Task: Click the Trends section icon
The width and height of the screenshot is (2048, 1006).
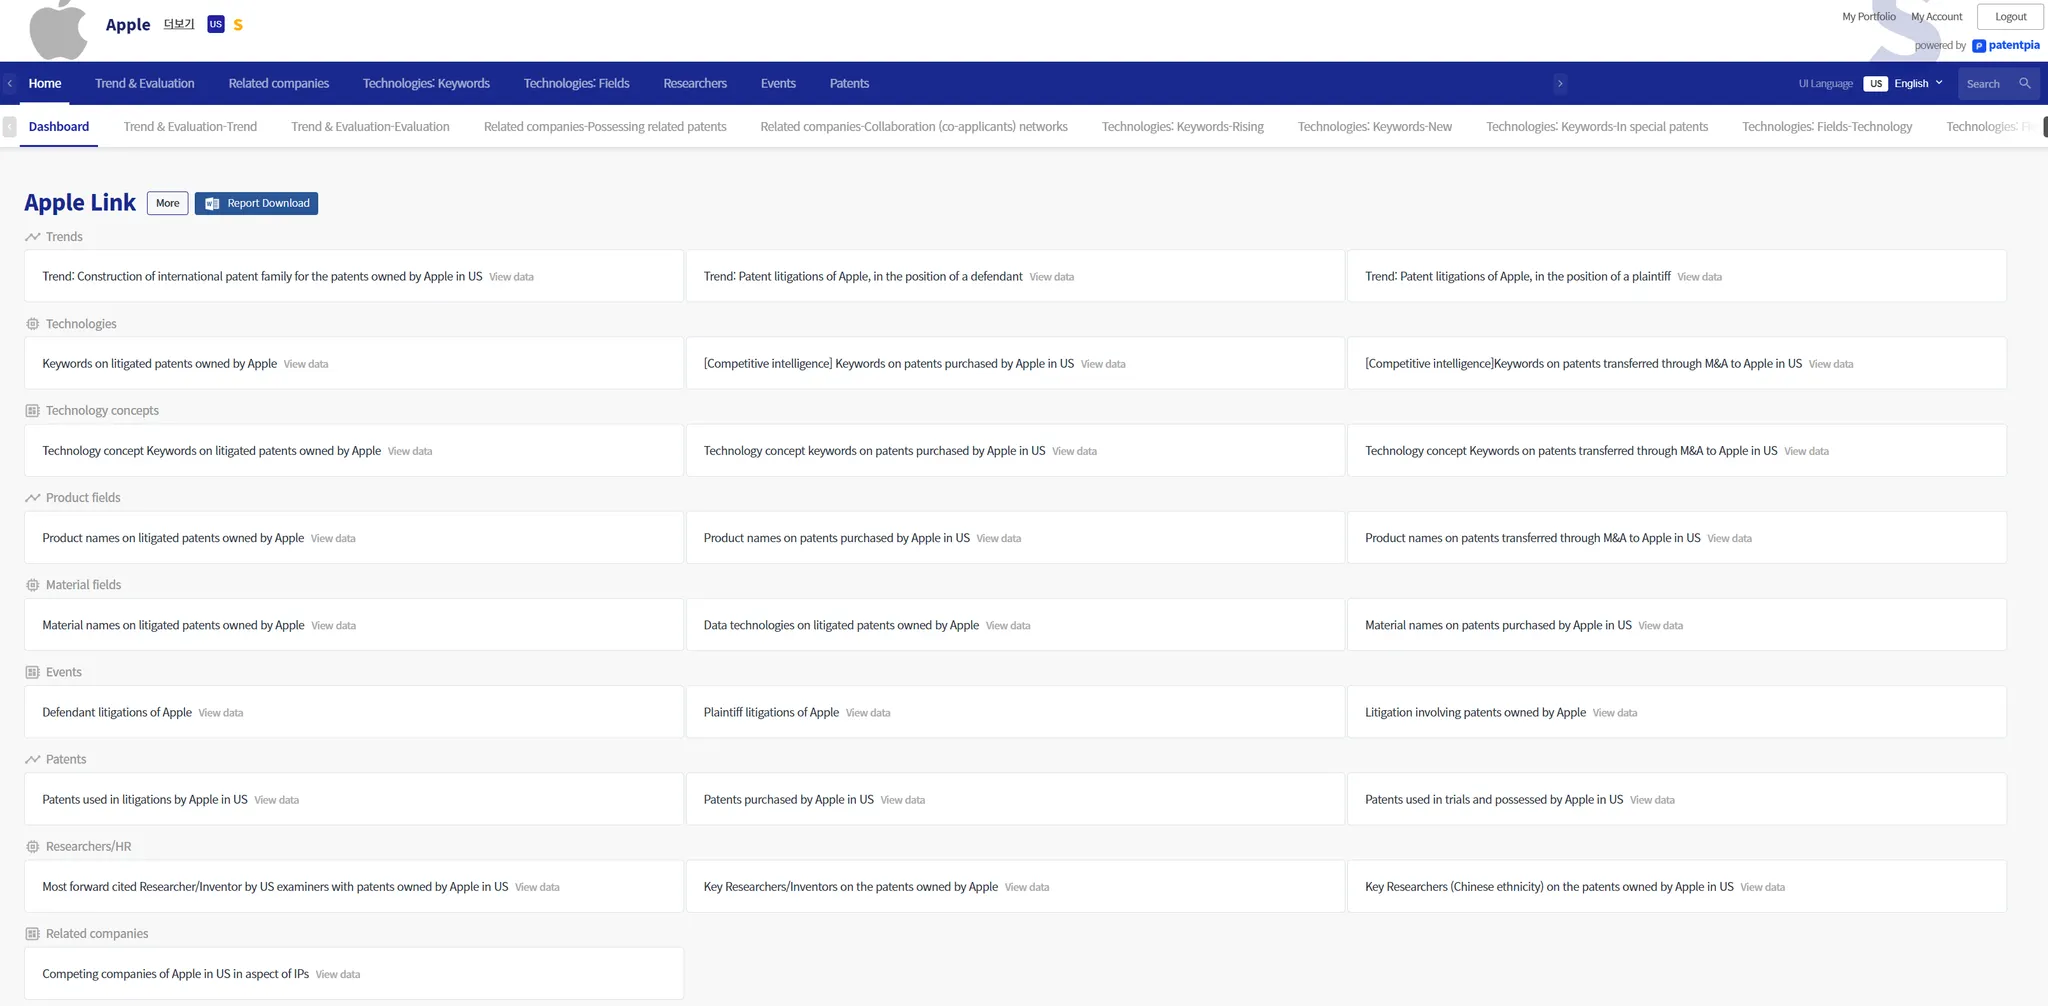Action: tap(33, 237)
